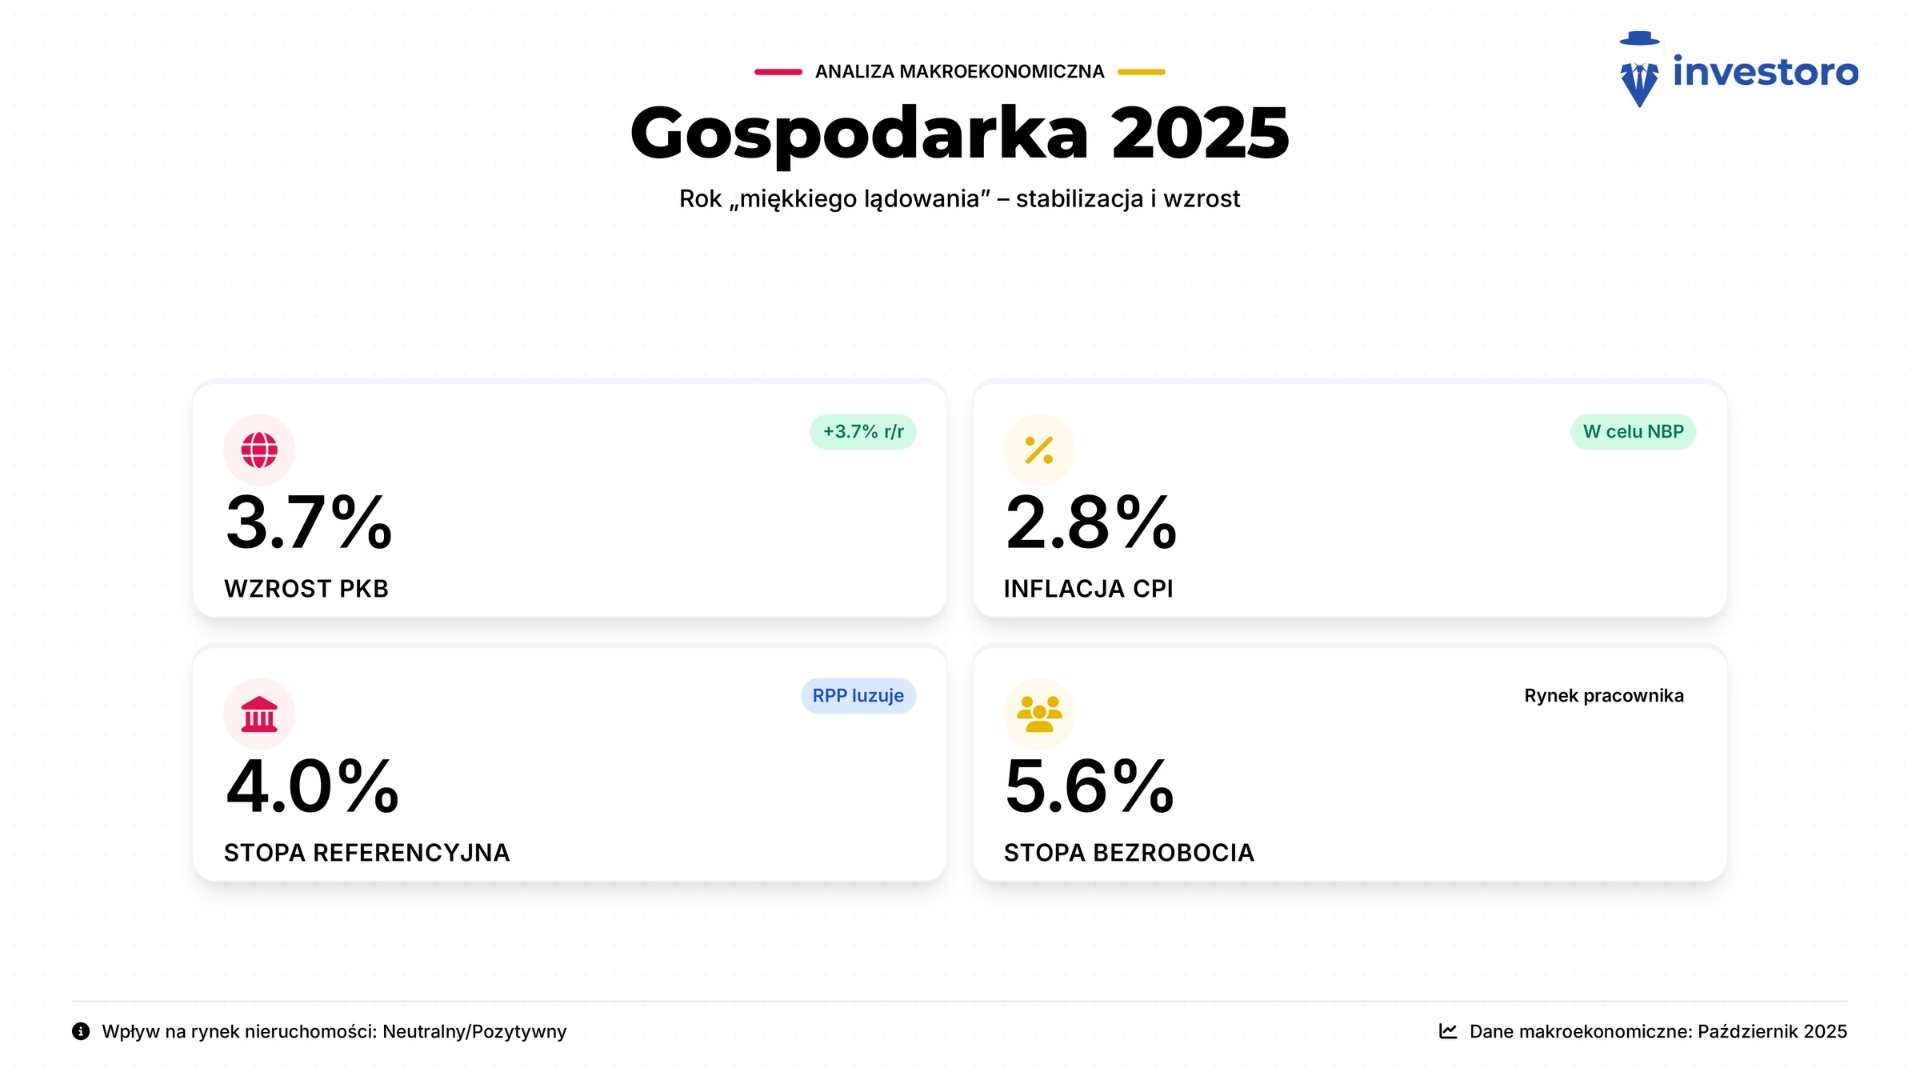Click the Stopa Bezrobocia card label
This screenshot has width=1920, height=1080.
click(x=1129, y=853)
